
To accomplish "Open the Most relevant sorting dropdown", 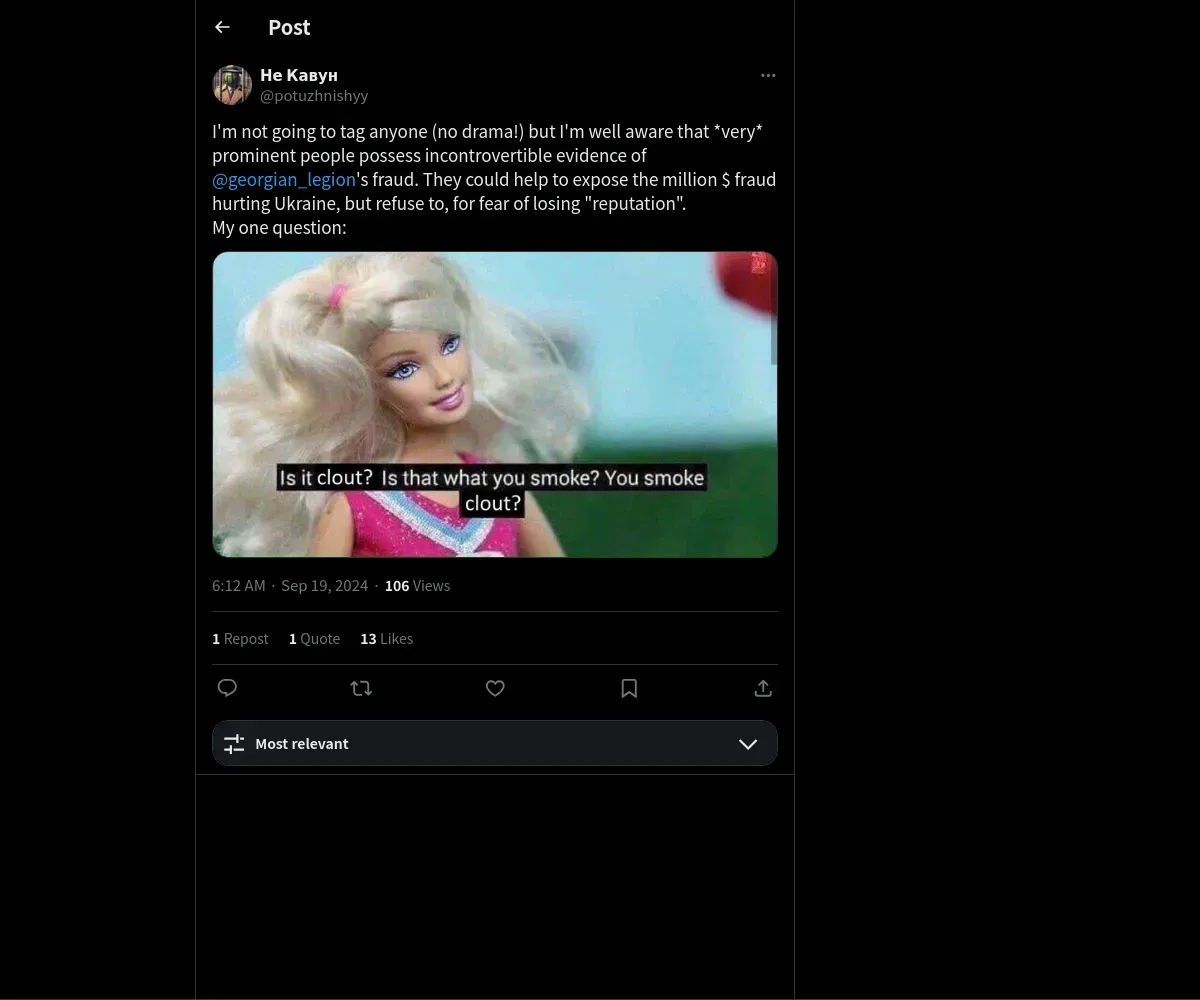I will 495,743.
